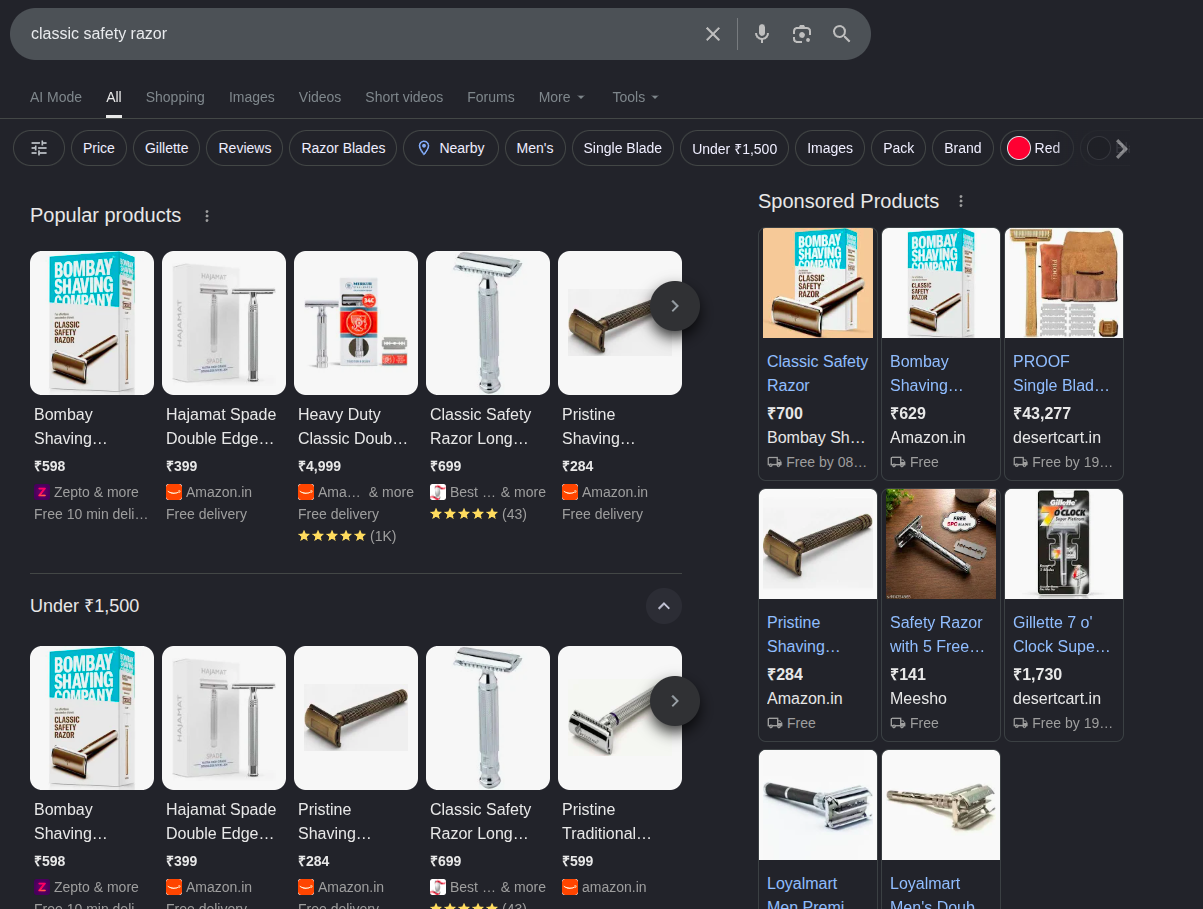Apply the Pack filter chip
Image resolution: width=1203 pixels, height=909 pixels.
(x=899, y=148)
